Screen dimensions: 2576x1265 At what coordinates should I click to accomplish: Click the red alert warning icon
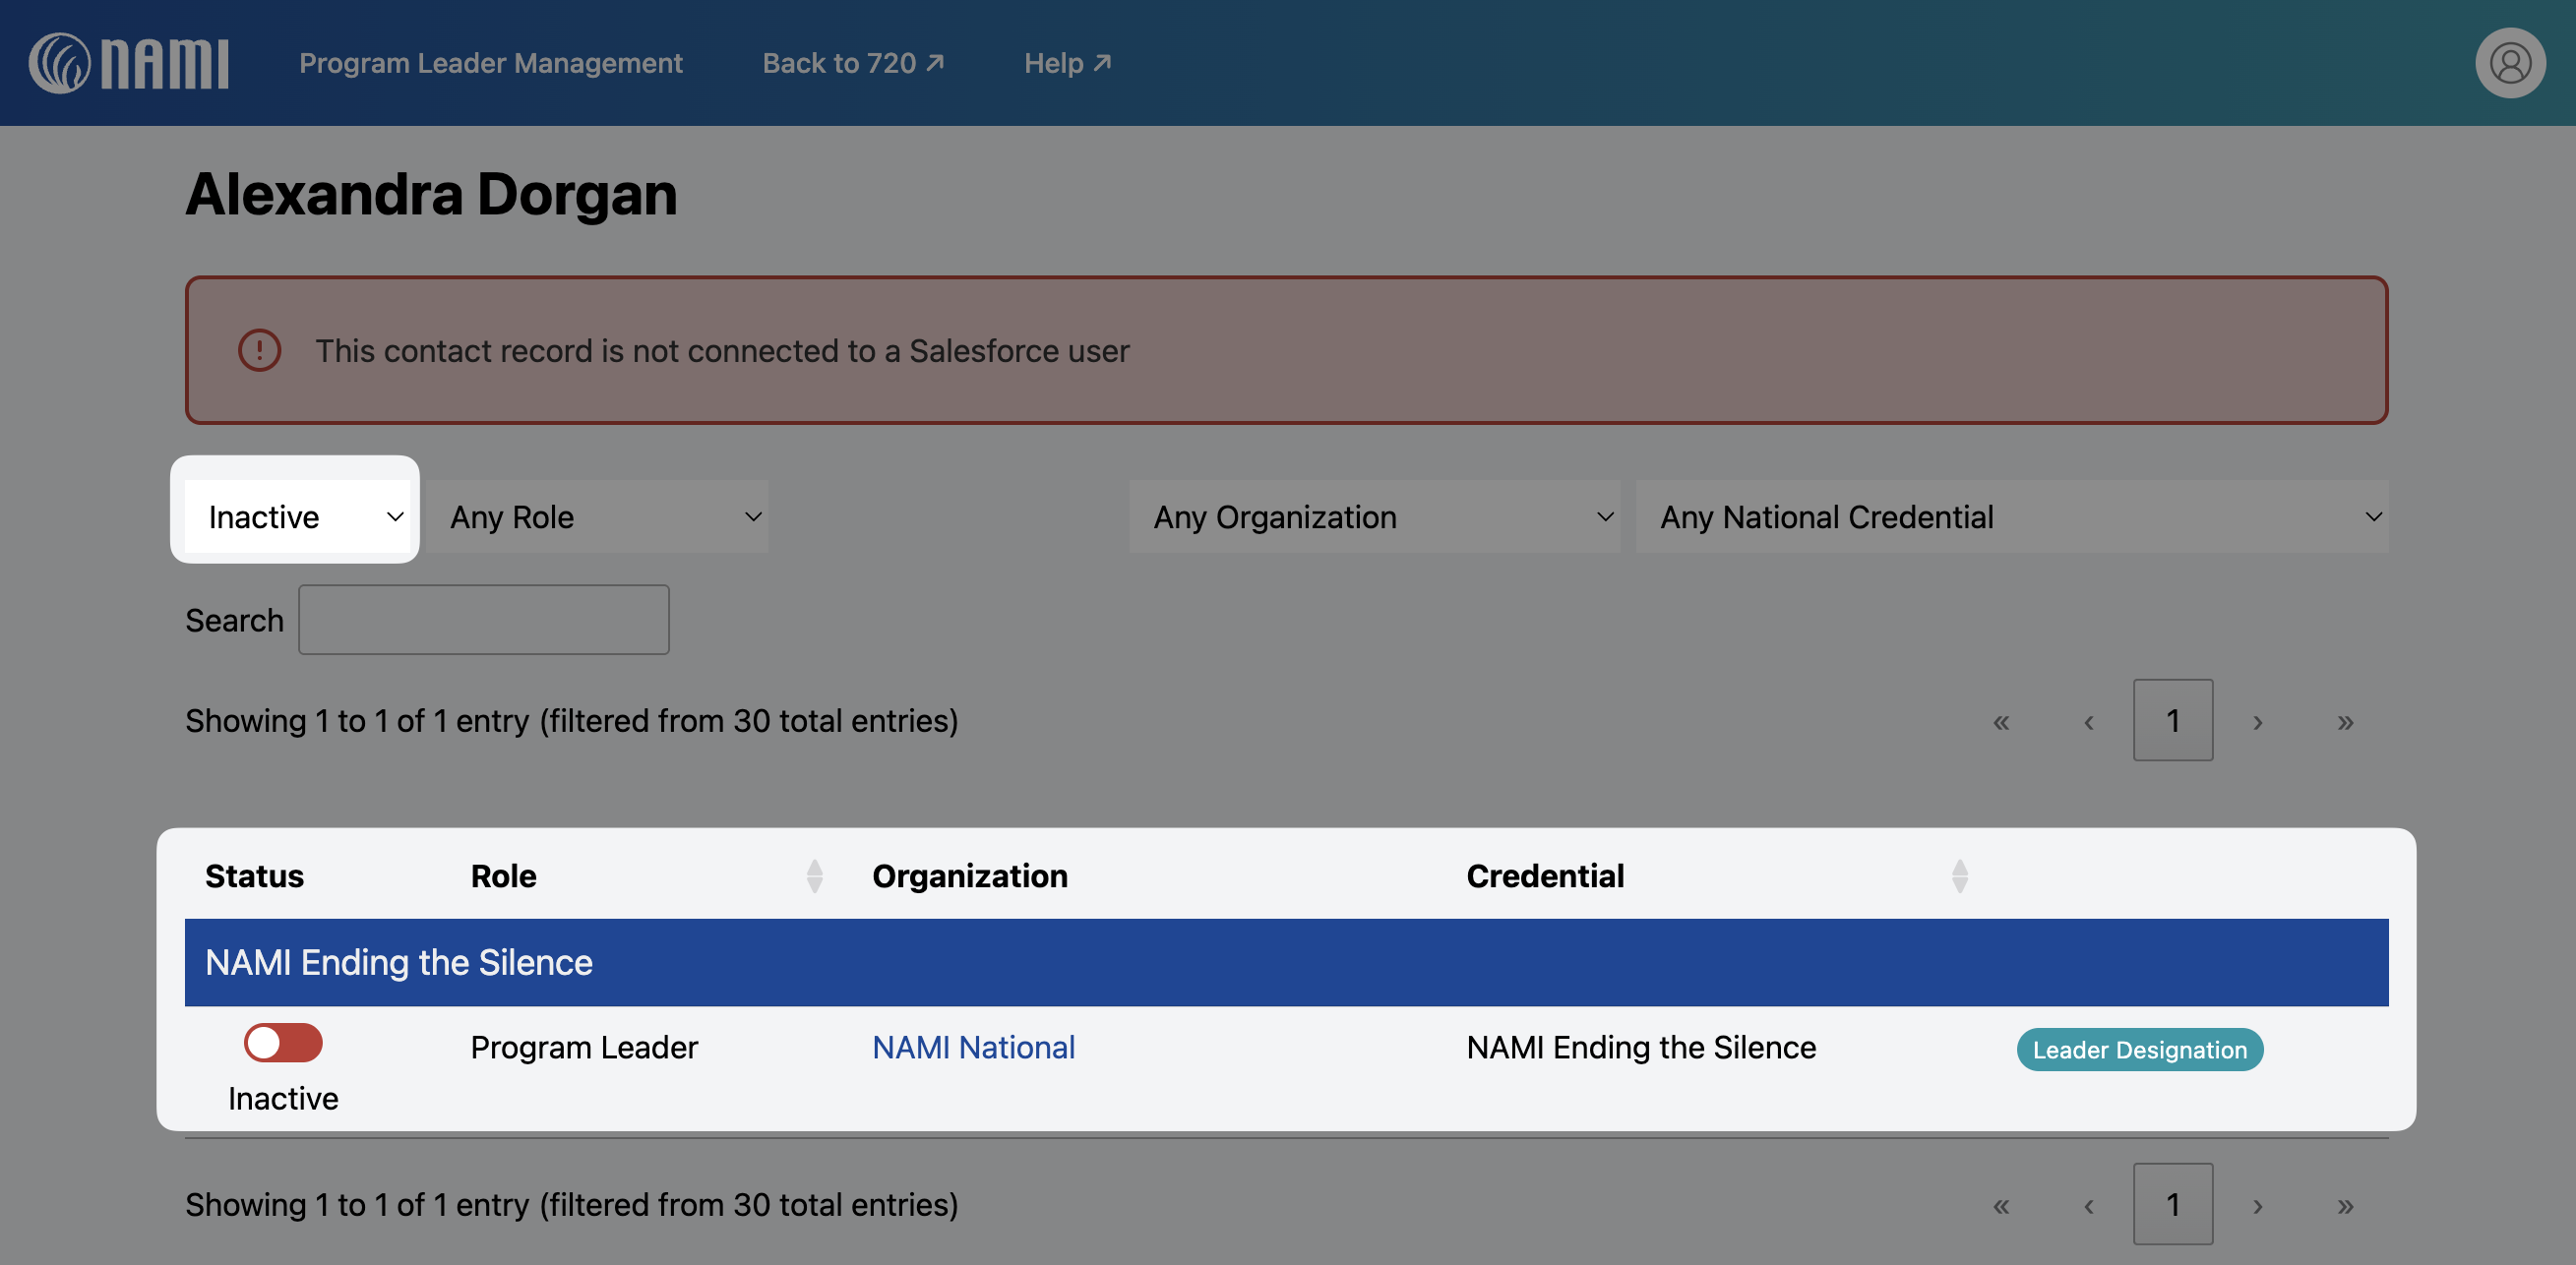click(x=259, y=351)
